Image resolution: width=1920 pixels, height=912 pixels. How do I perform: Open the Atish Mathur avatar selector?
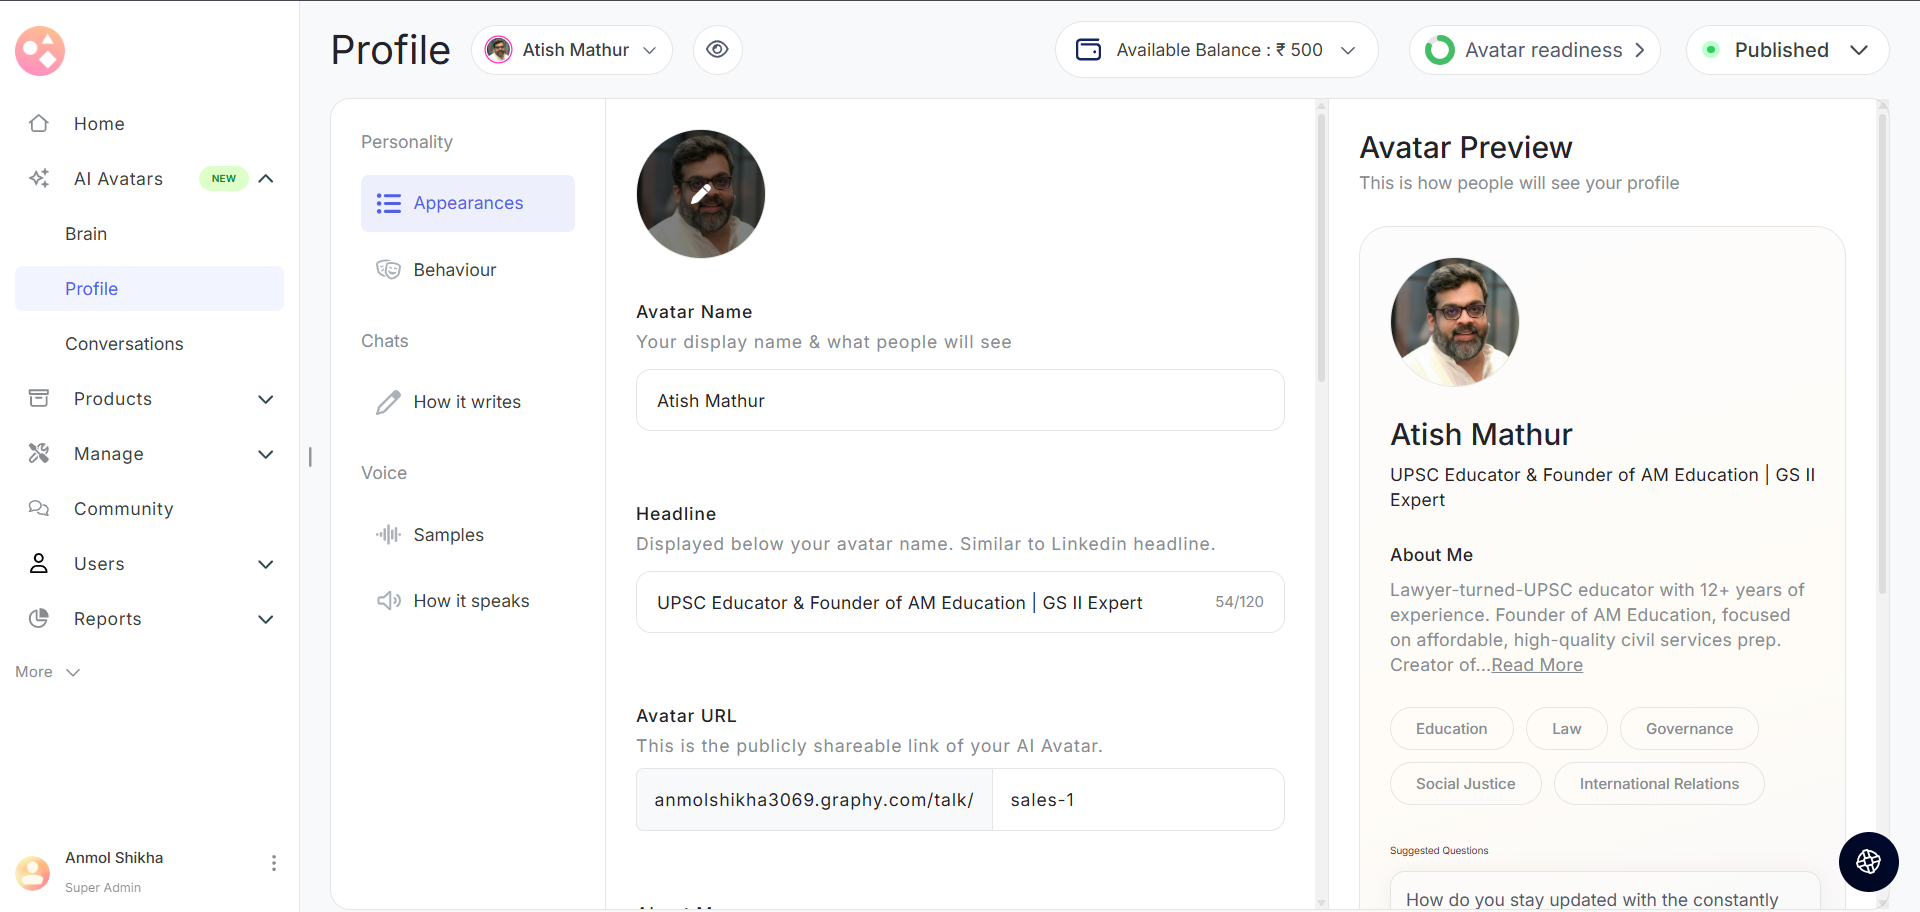tap(571, 50)
